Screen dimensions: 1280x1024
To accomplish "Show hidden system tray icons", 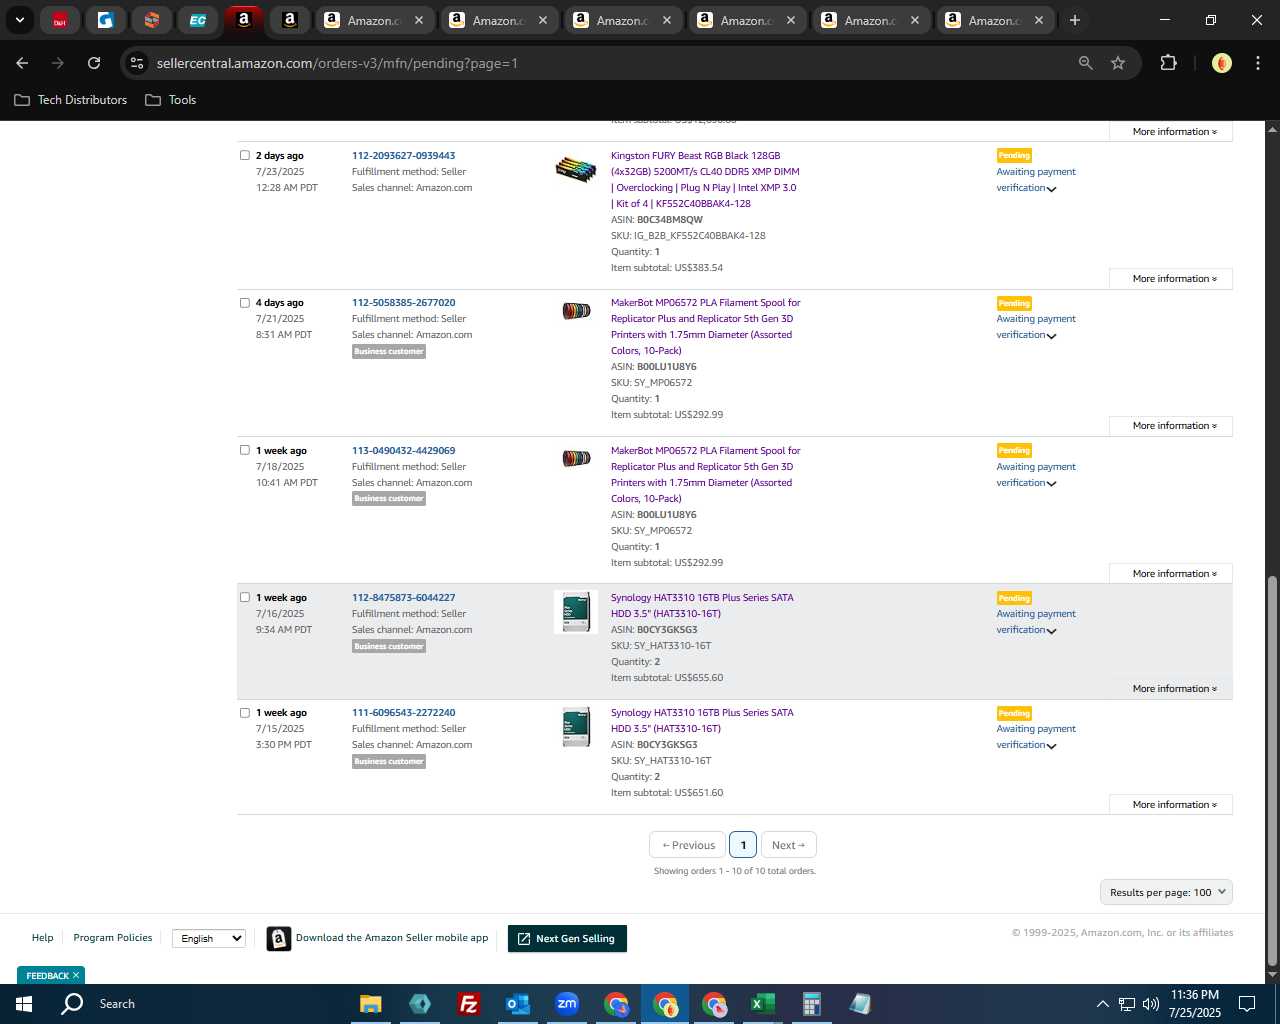I will click(x=1102, y=1004).
